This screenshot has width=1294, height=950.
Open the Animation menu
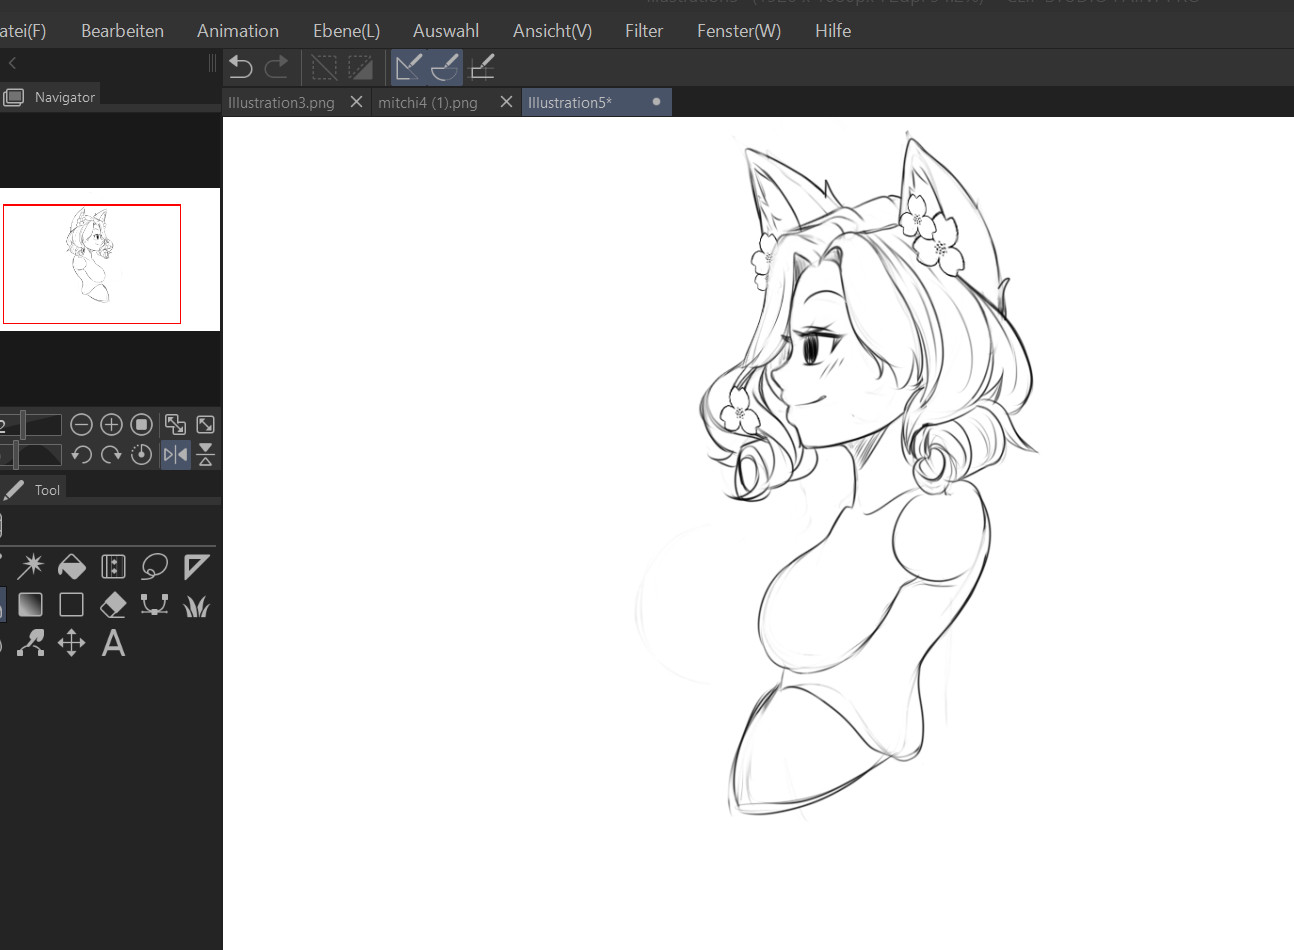[238, 31]
